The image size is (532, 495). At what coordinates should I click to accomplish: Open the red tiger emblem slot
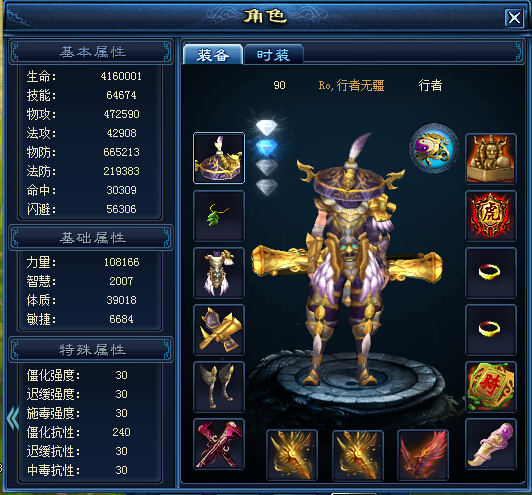(491, 216)
